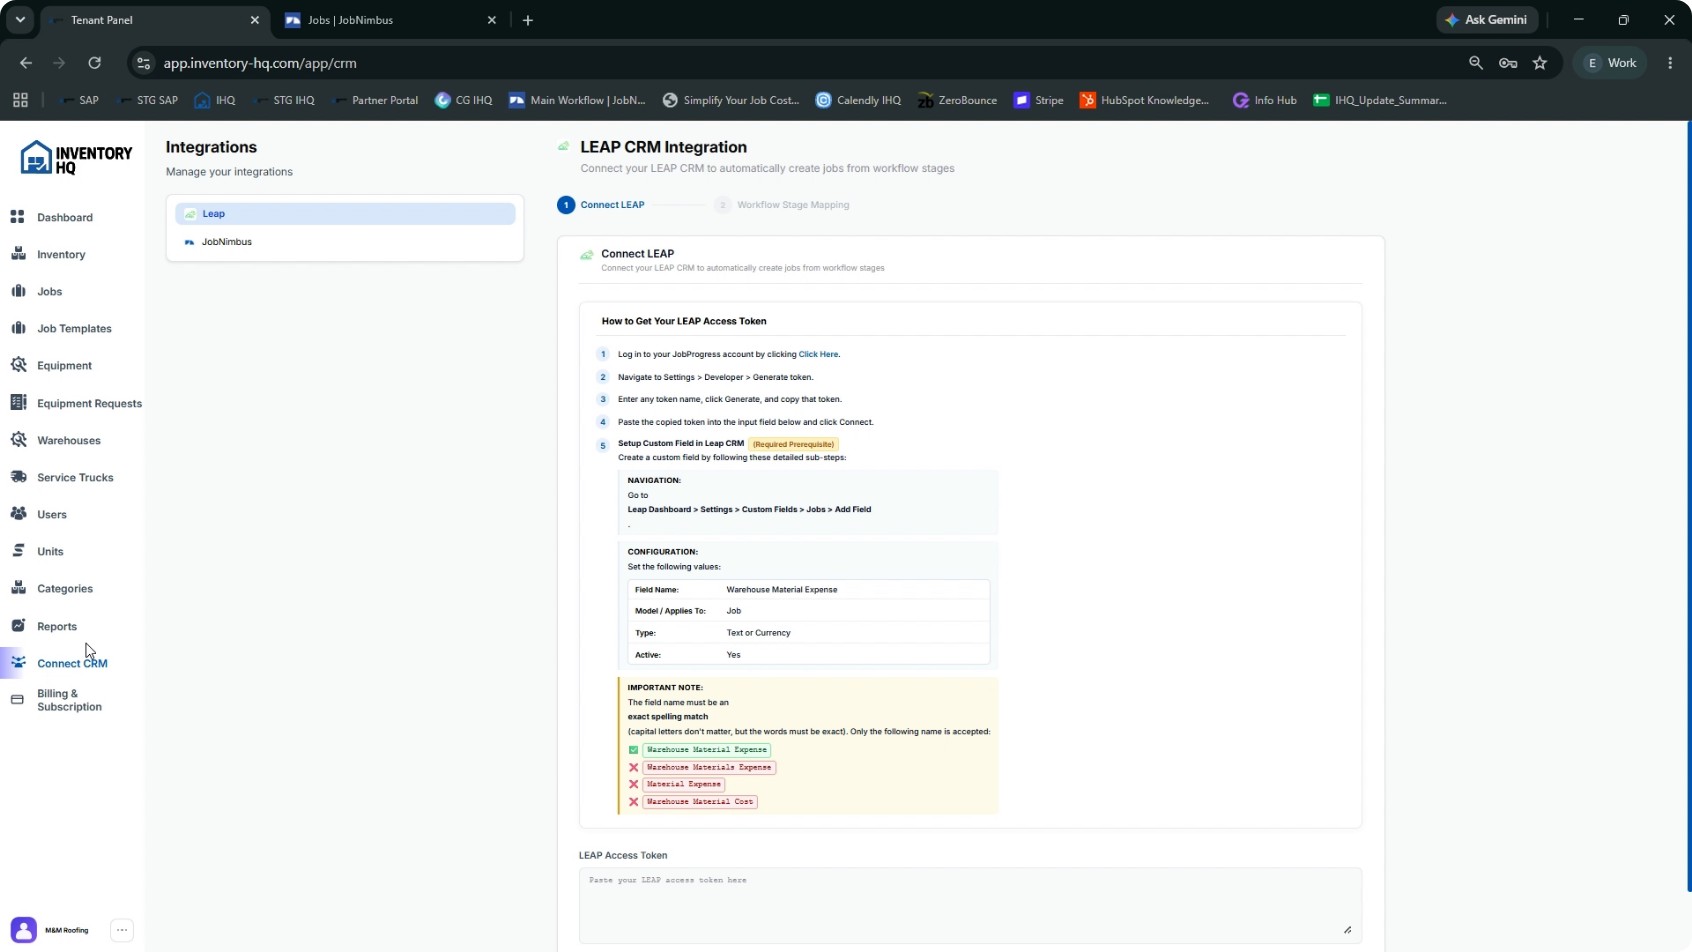
Task: Click the Ask Gemini button
Action: (1487, 20)
